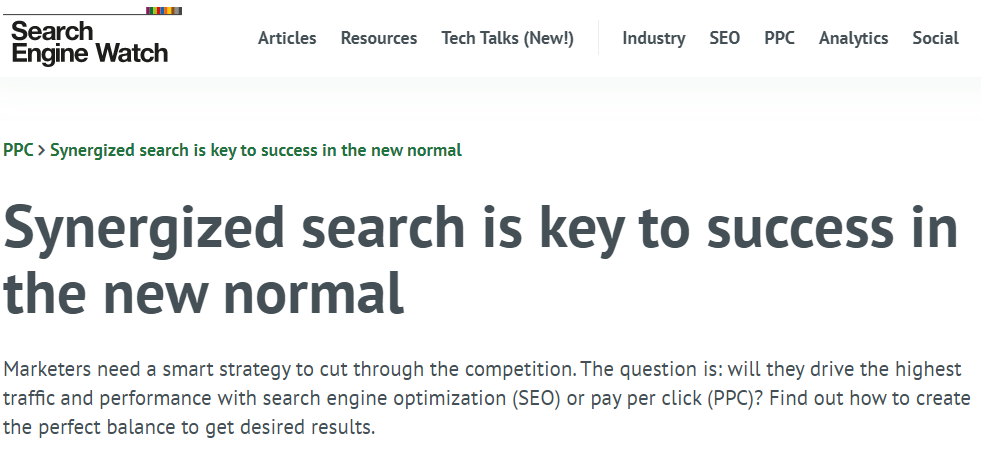This screenshot has height=466, width=981.
Task: Go to Tech Talks (New!) section
Action: [507, 38]
